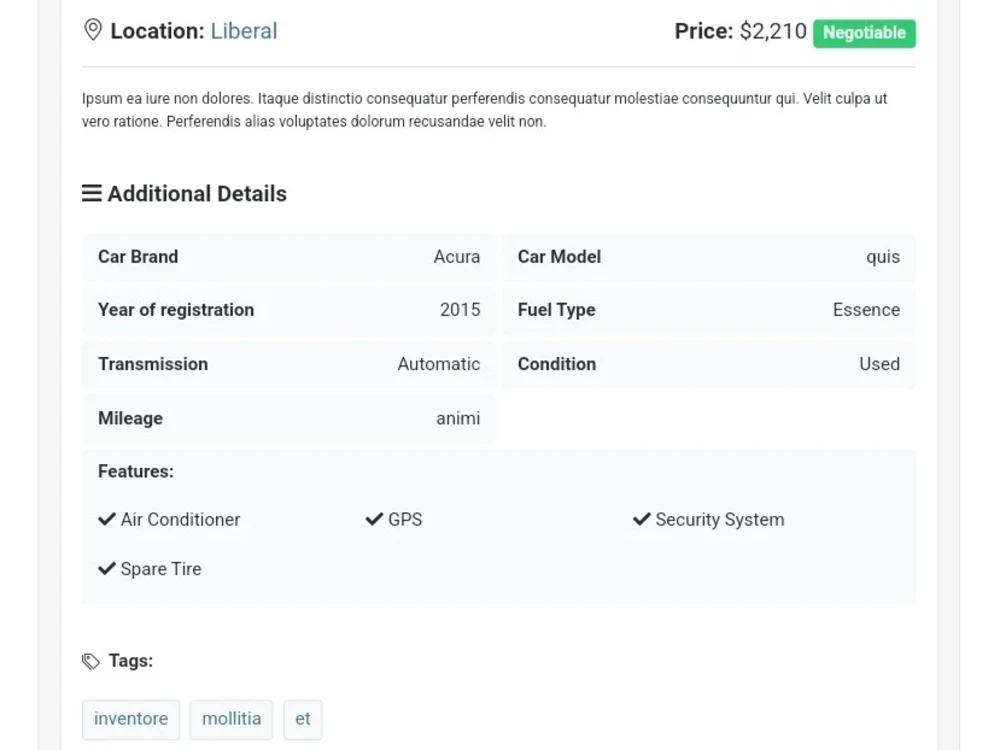Open the et tag
This screenshot has width=1000, height=750.
coord(303,719)
